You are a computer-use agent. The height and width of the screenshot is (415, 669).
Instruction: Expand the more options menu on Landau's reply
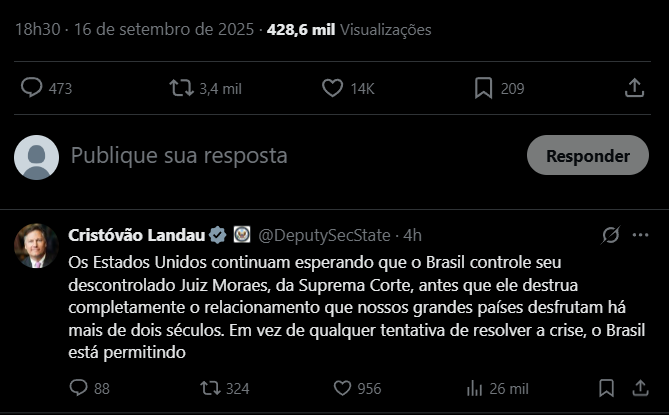640,236
